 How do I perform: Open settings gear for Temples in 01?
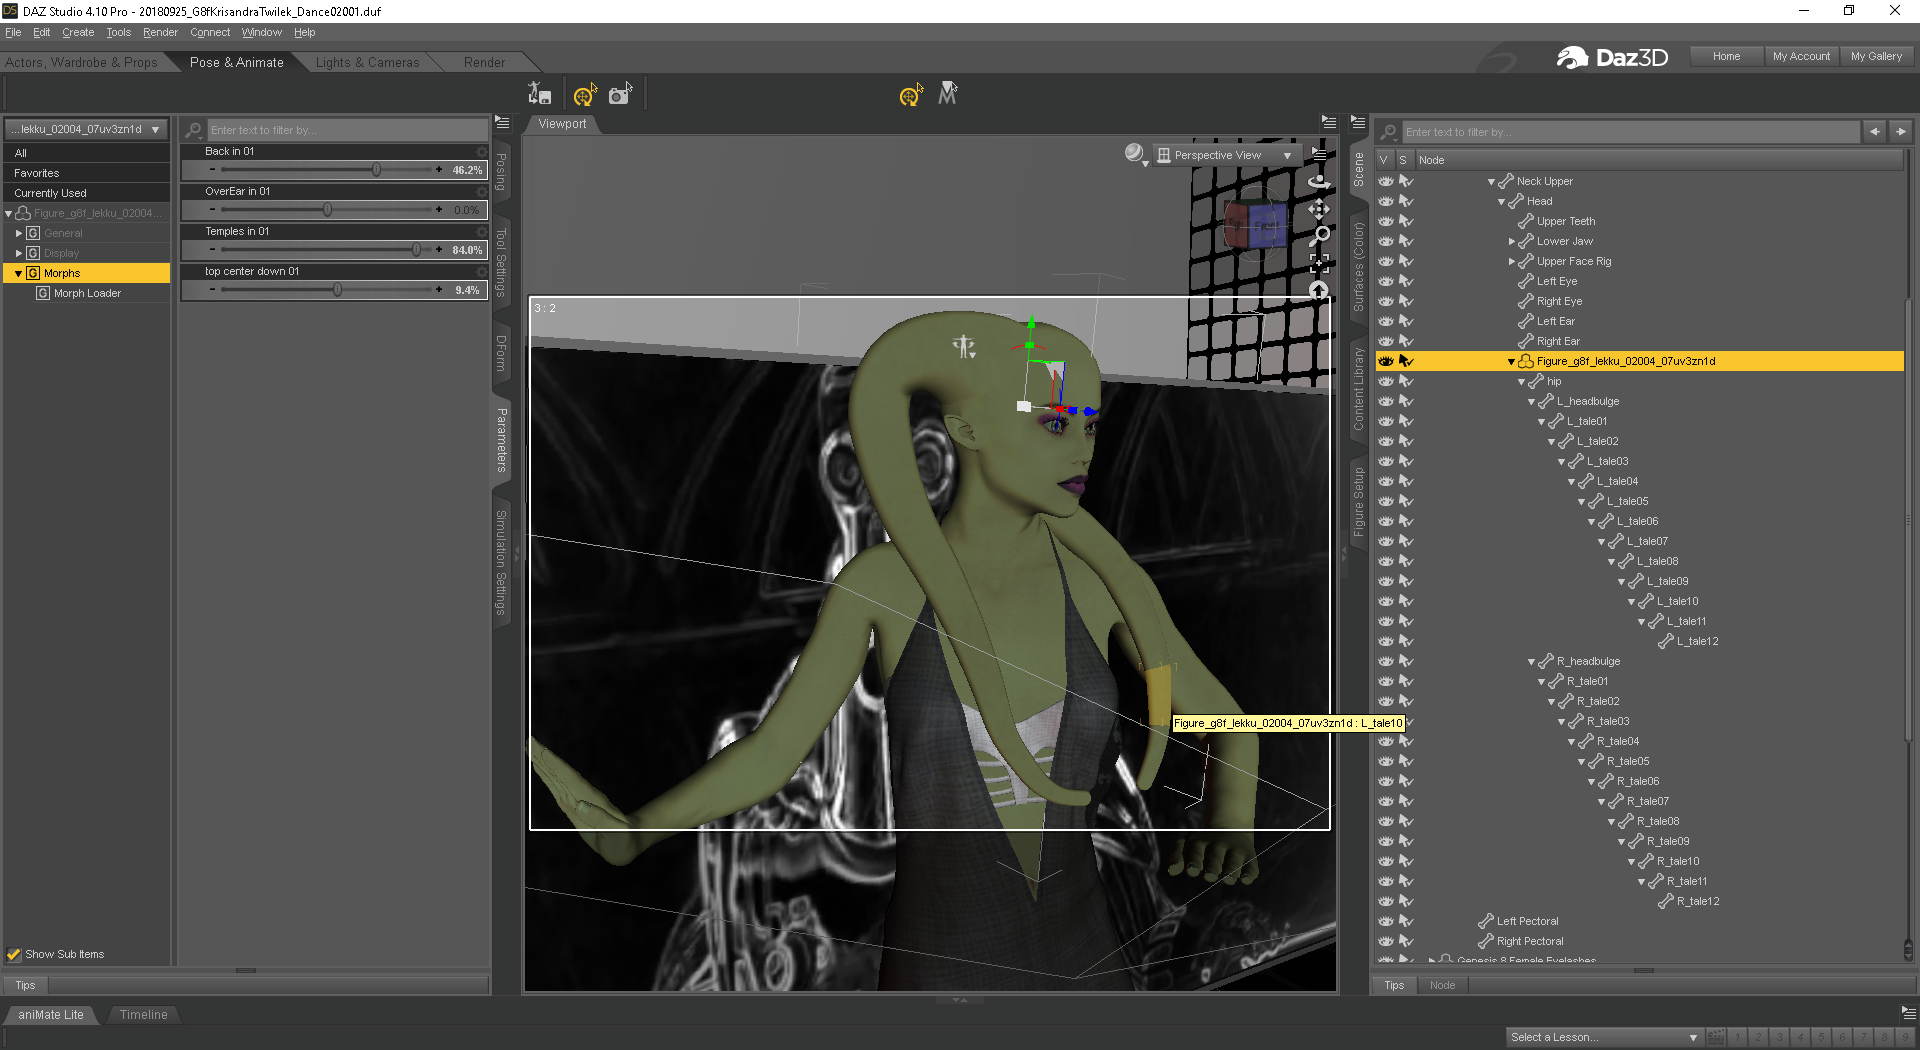pos(482,231)
